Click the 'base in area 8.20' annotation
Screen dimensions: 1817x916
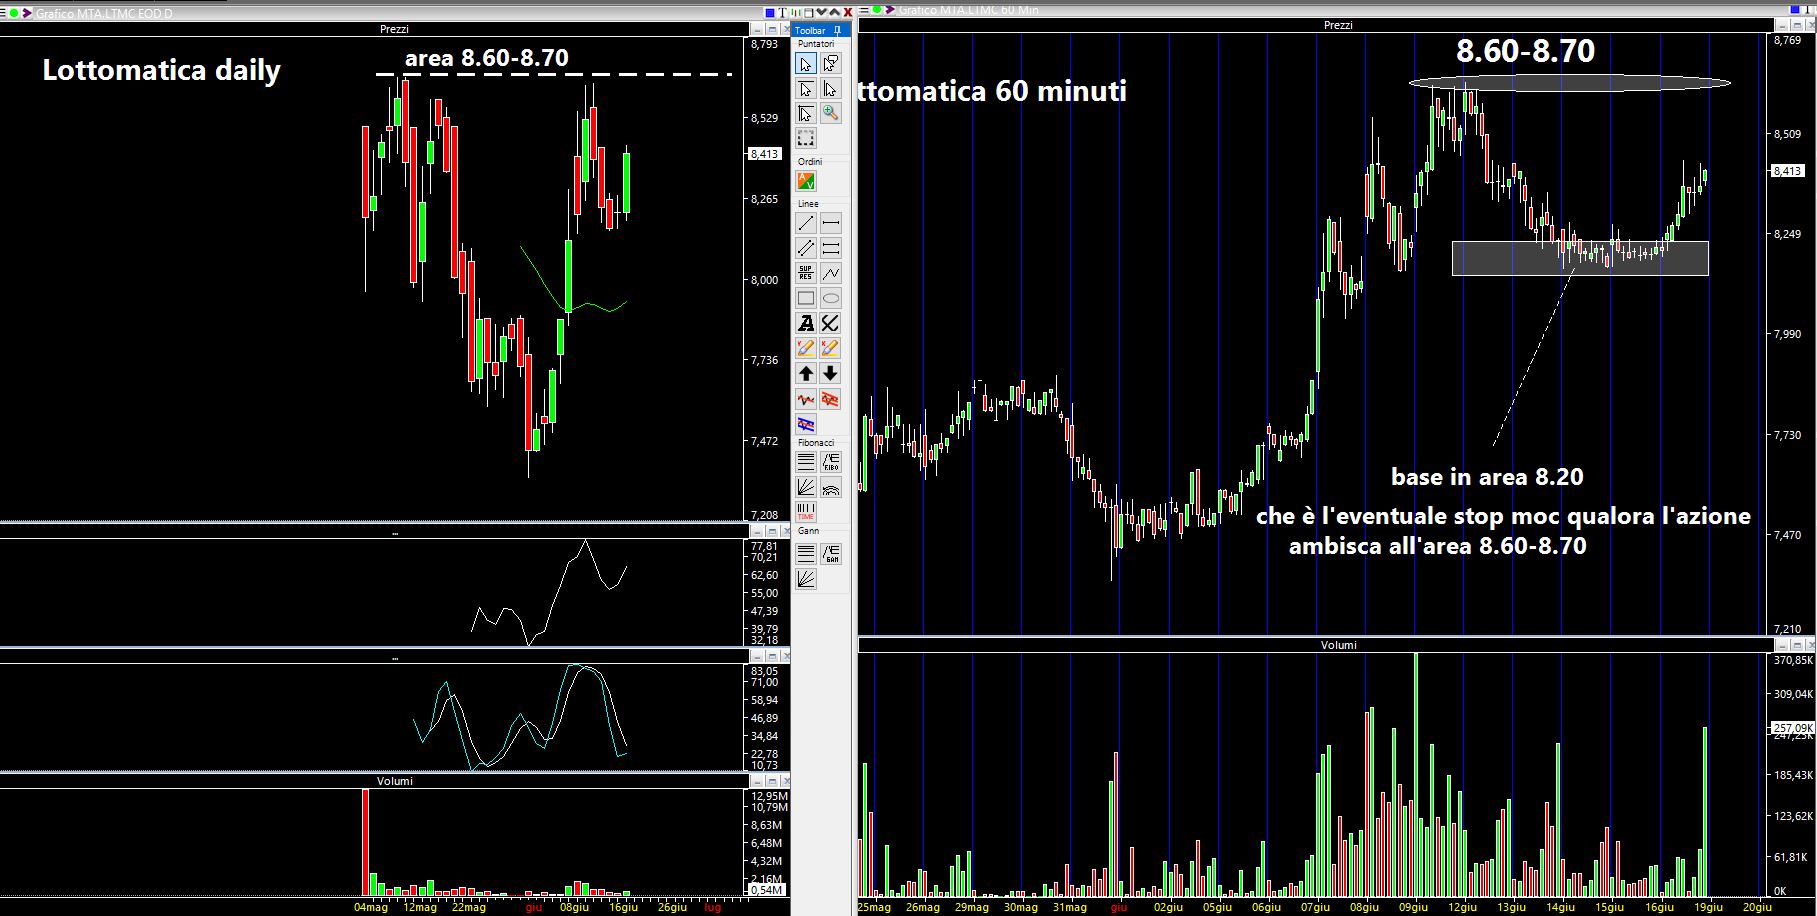(1487, 477)
